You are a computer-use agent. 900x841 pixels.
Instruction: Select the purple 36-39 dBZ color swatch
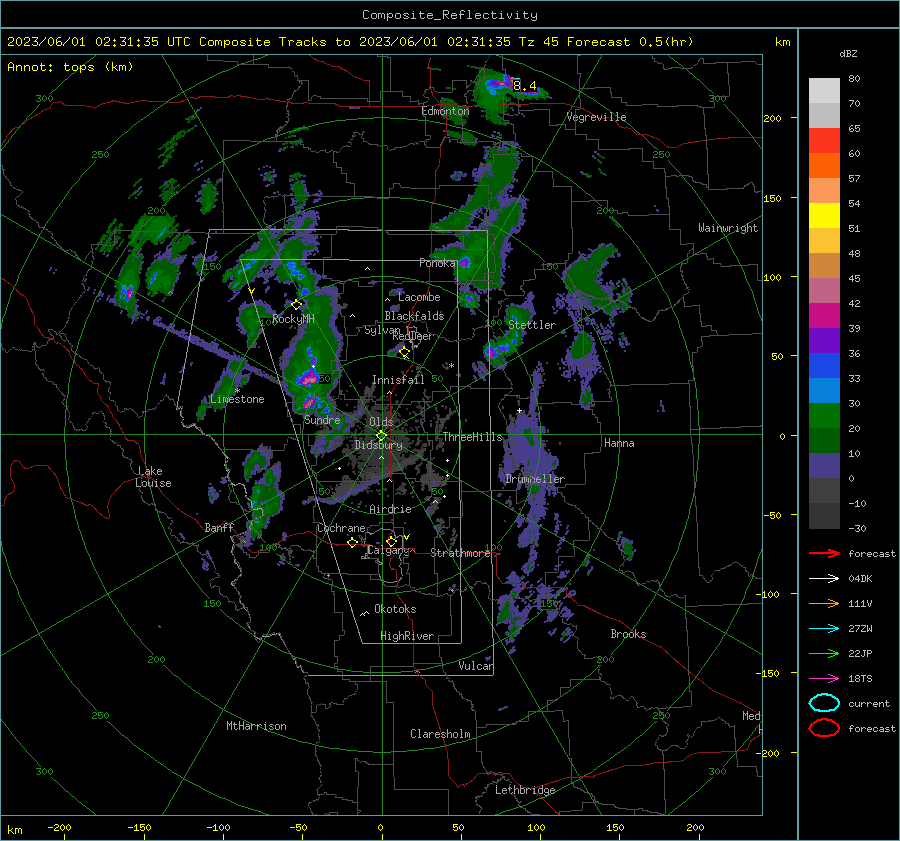pyautogui.click(x=824, y=341)
